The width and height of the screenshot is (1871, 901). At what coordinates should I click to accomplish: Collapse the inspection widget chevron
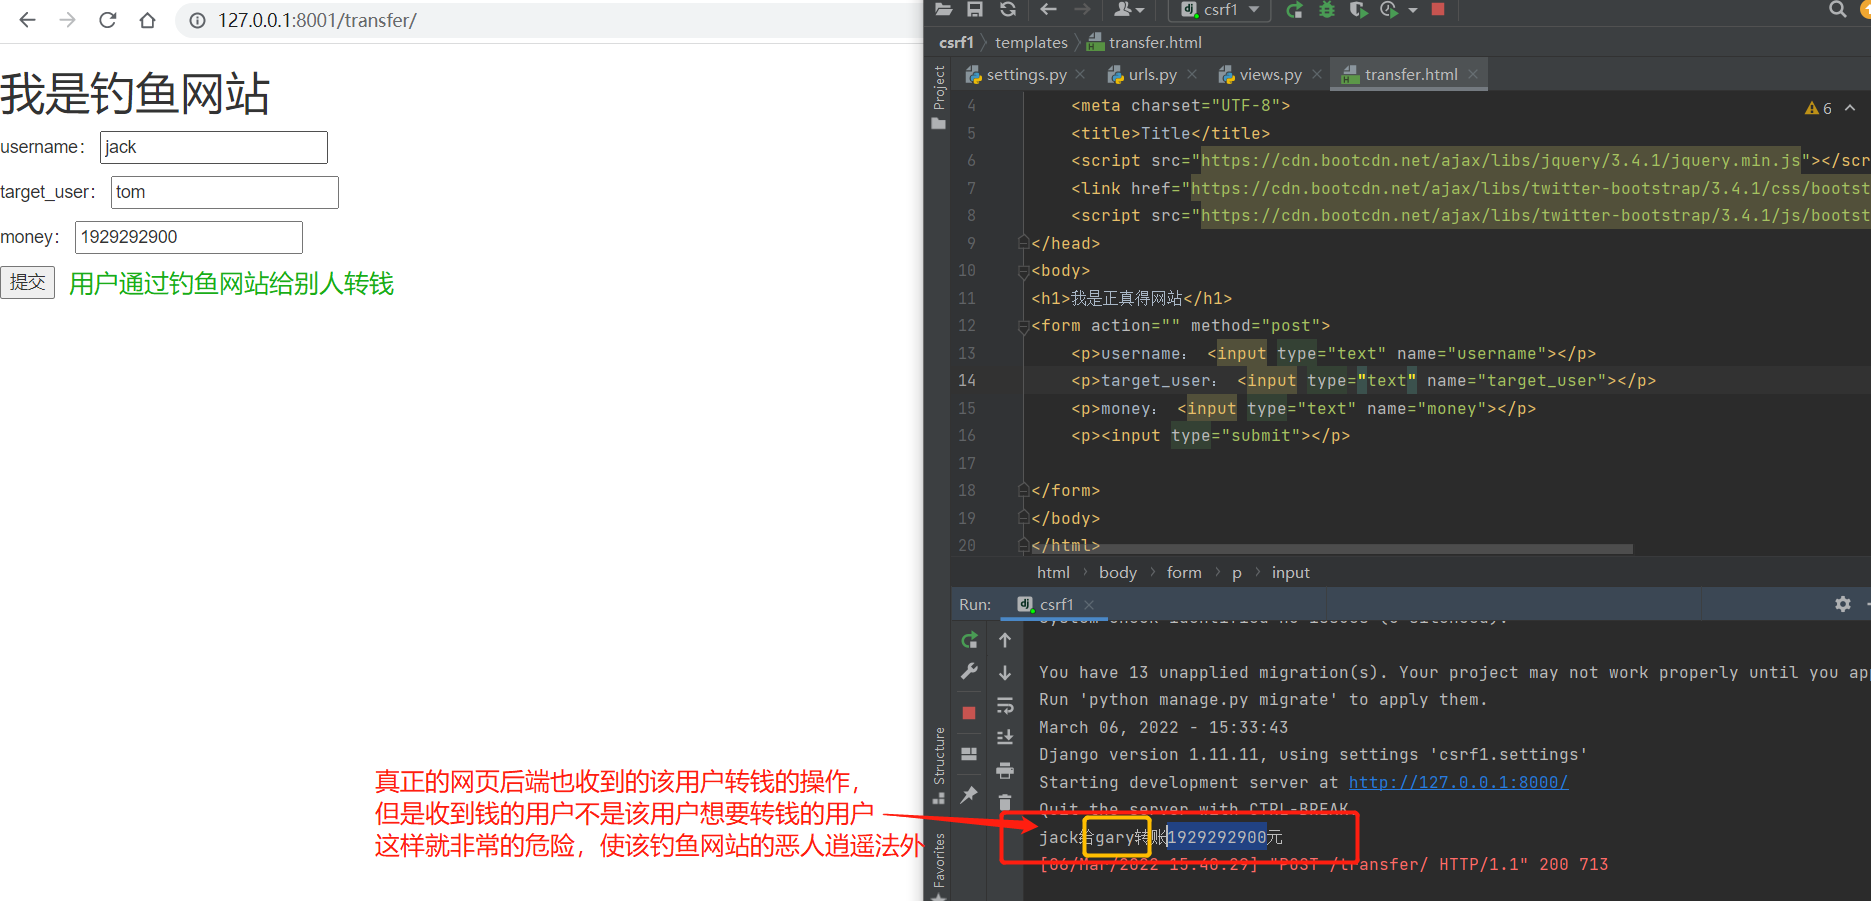tap(1850, 108)
